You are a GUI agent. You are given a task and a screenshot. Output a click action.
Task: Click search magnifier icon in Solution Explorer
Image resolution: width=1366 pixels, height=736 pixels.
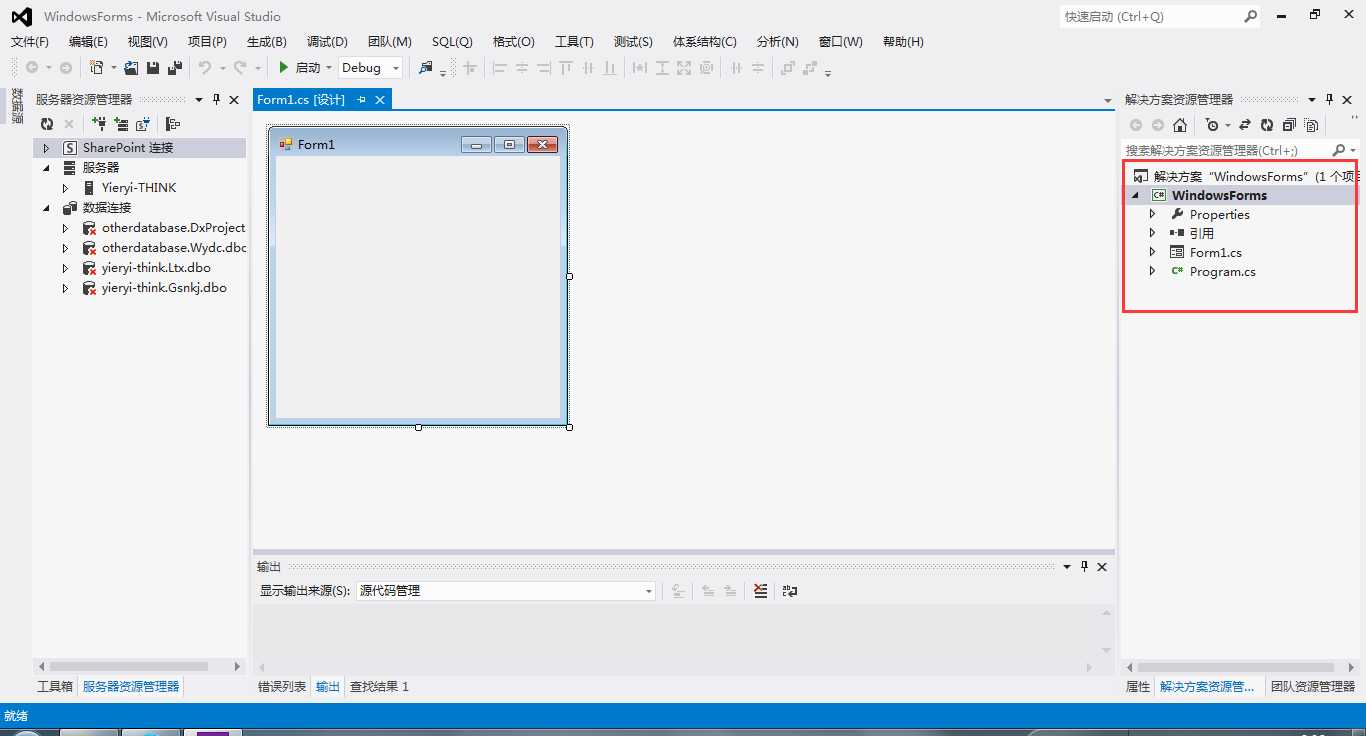[x=1339, y=150]
